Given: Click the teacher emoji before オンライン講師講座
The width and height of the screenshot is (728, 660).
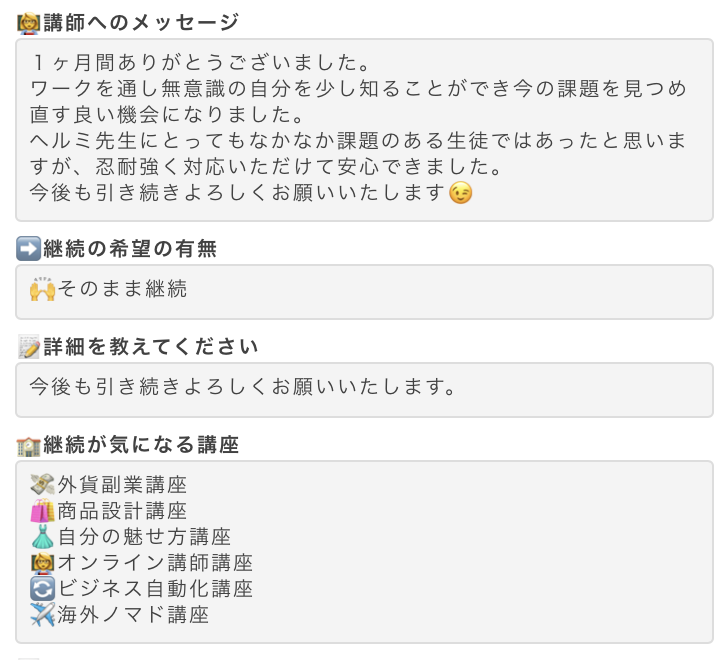Looking at the screenshot, I should [42, 563].
